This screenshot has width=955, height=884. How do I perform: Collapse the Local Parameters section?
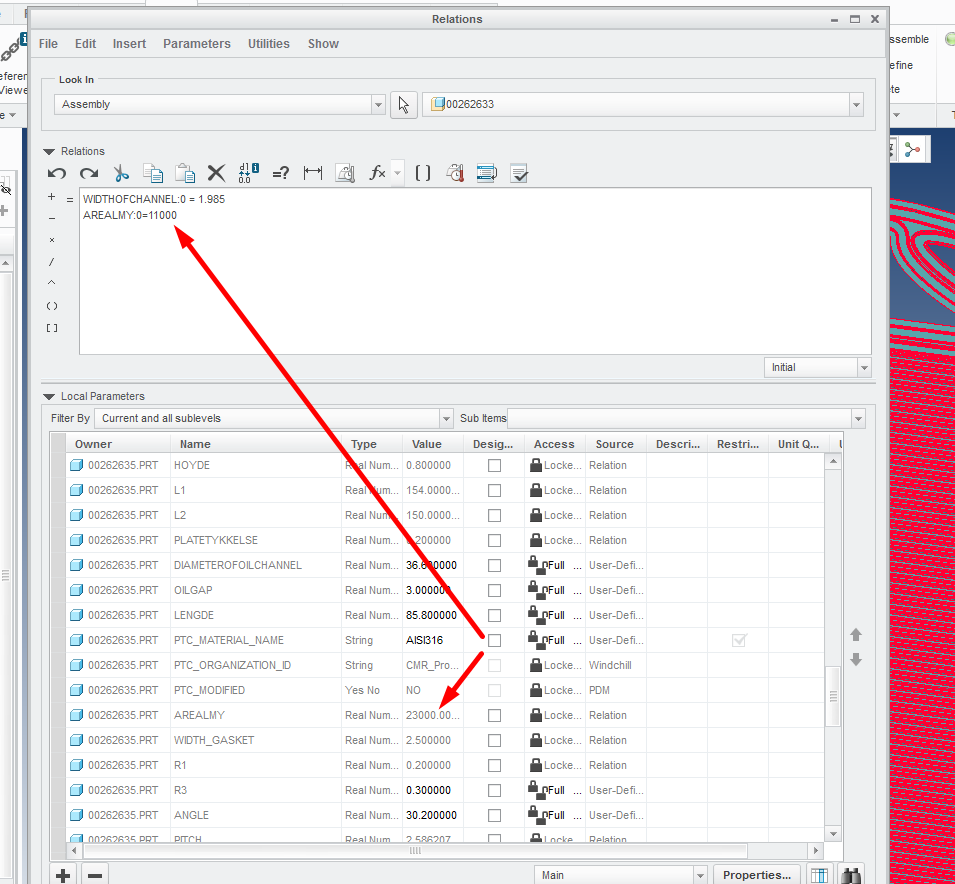pyautogui.click(x=48, y=395)
